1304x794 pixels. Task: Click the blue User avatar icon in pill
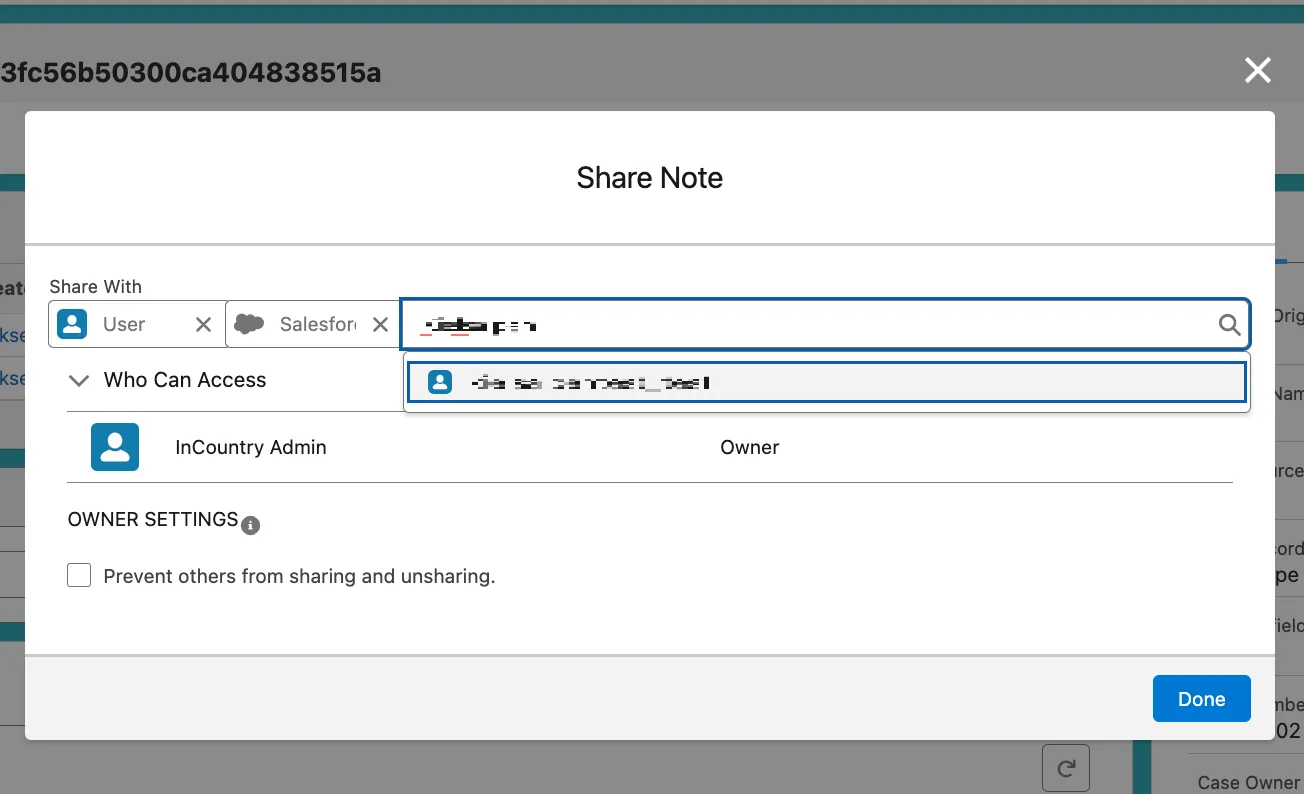tap(72, 324)
